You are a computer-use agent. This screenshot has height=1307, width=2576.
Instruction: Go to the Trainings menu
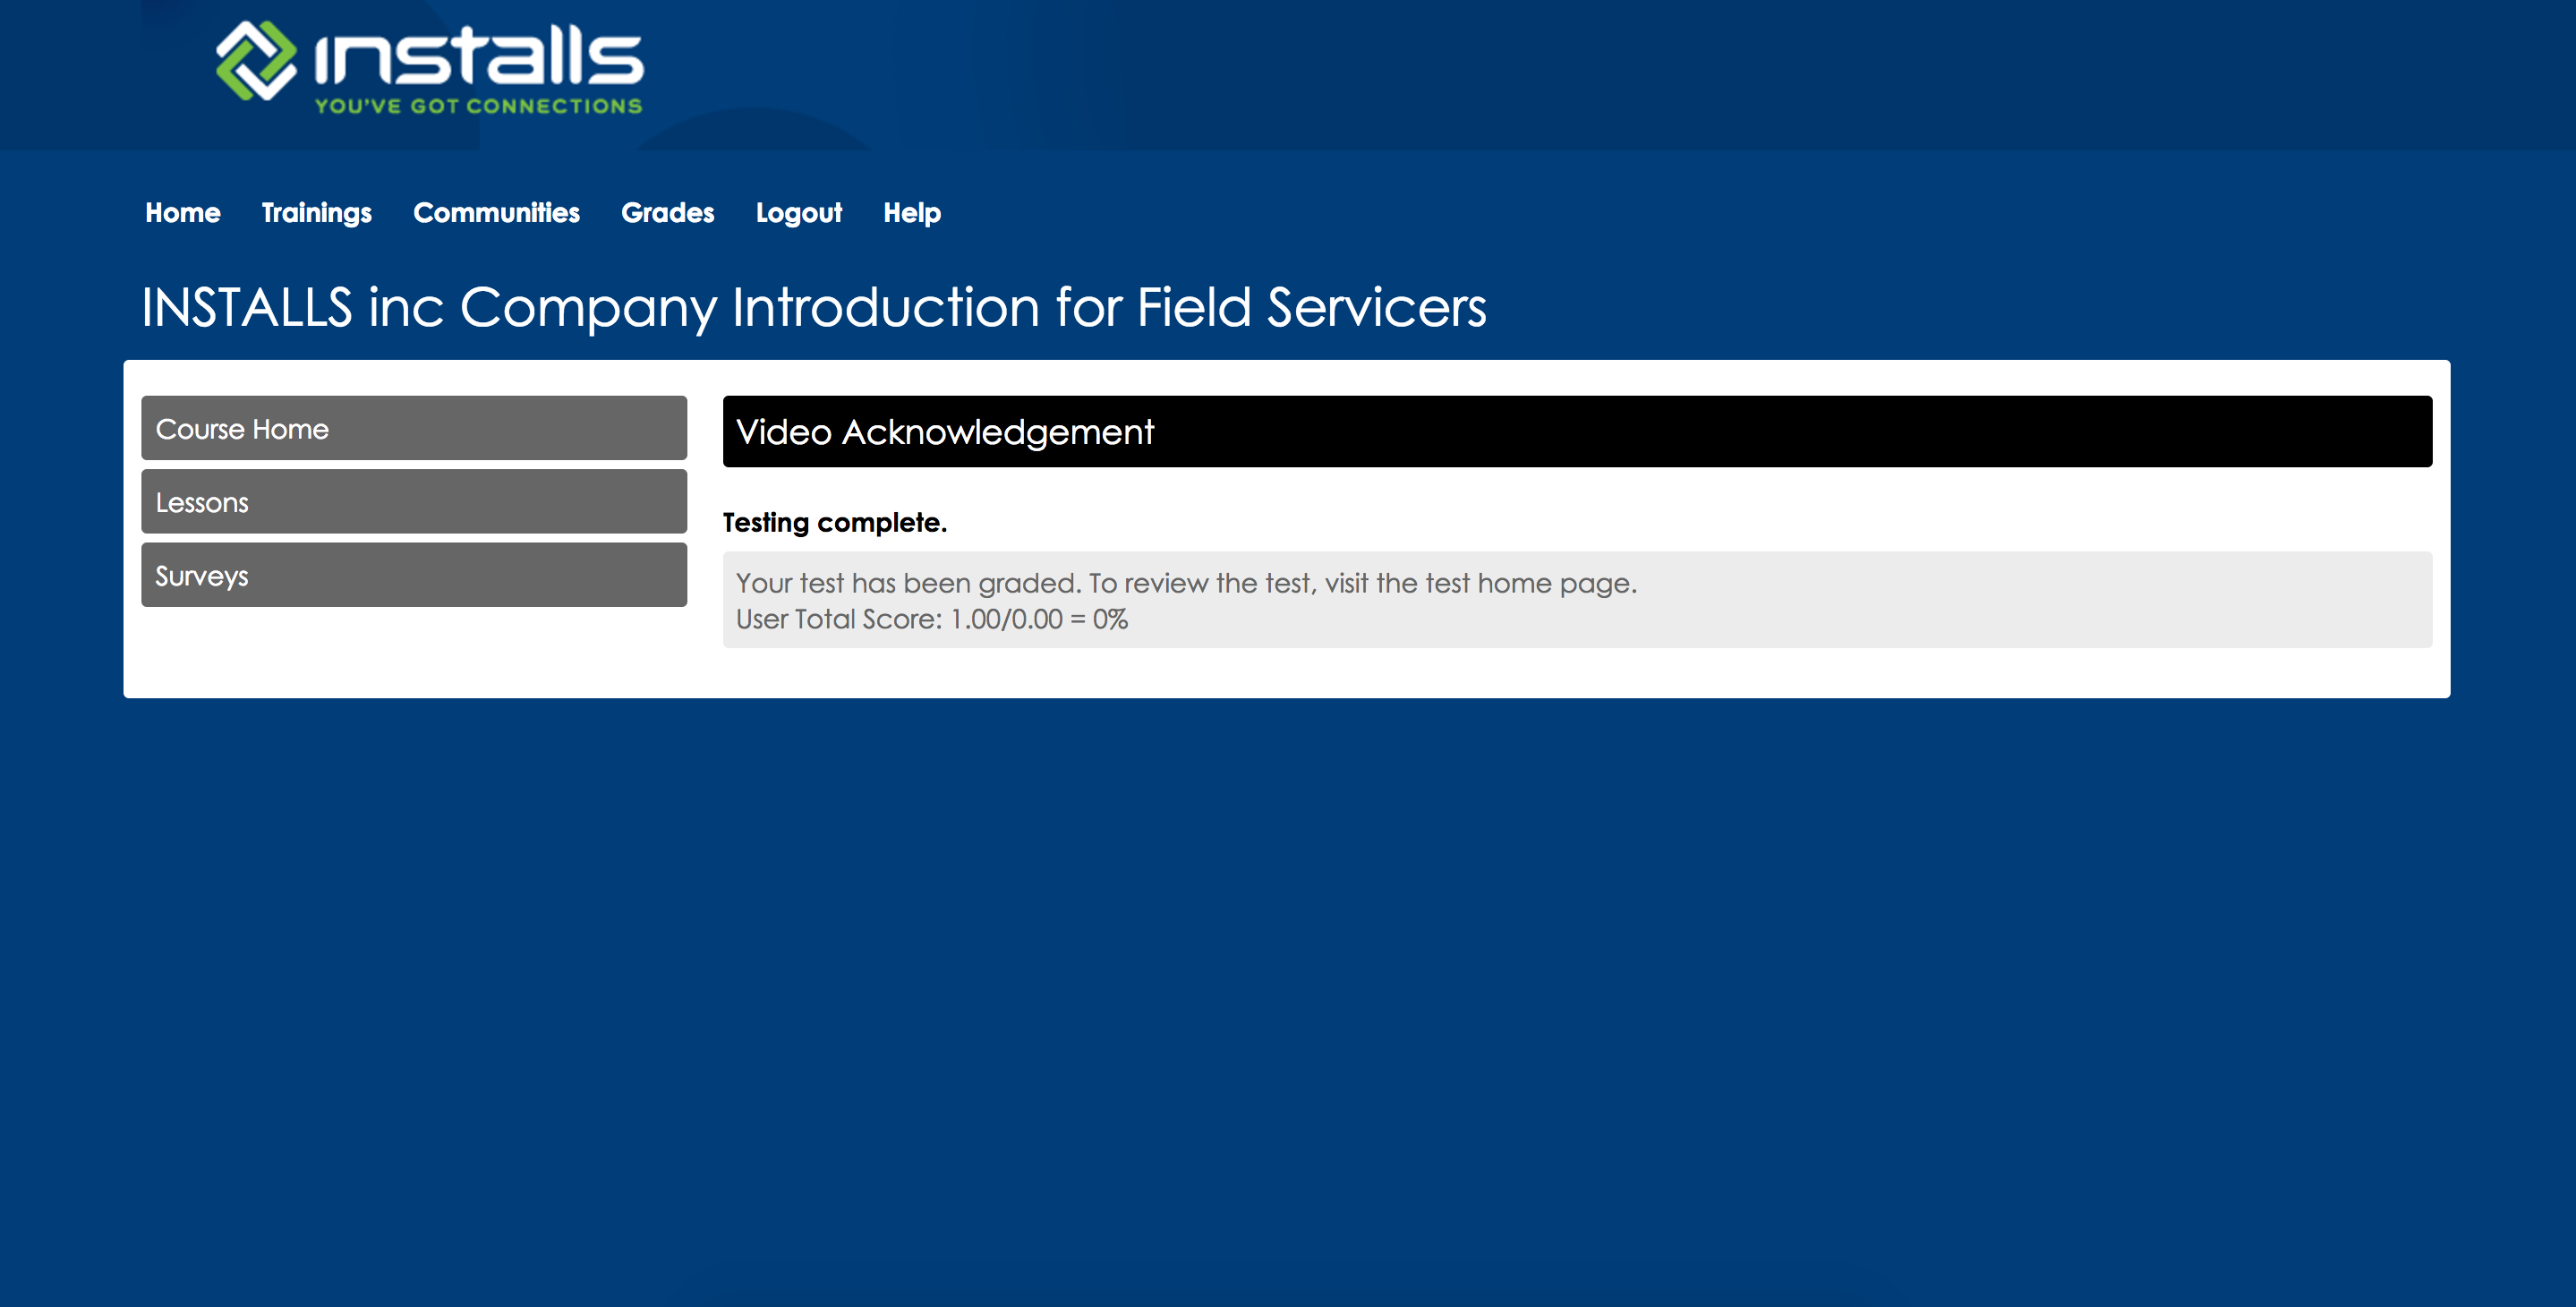[316, 213]
